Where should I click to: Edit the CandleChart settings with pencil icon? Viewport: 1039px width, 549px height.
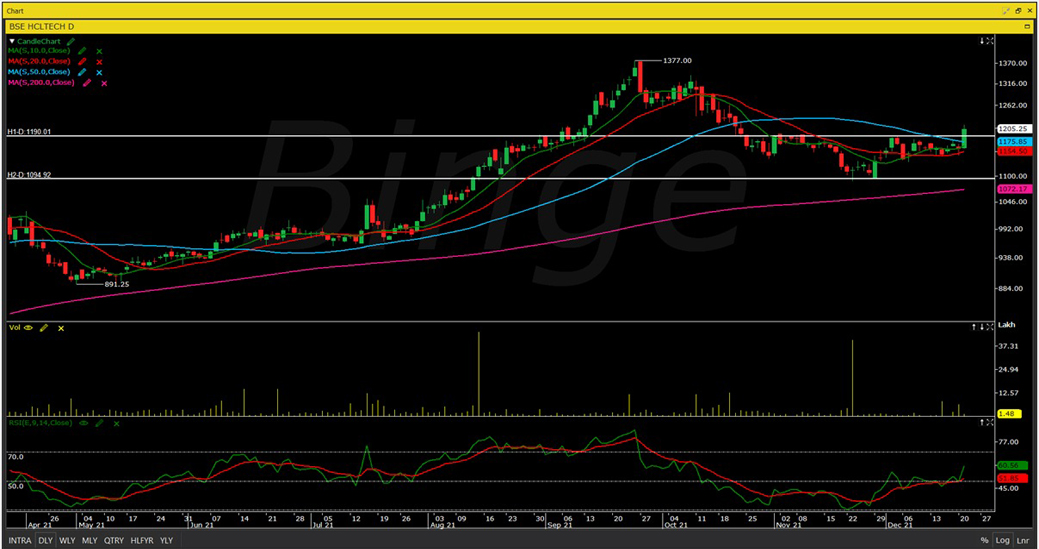tap(70, 41)
